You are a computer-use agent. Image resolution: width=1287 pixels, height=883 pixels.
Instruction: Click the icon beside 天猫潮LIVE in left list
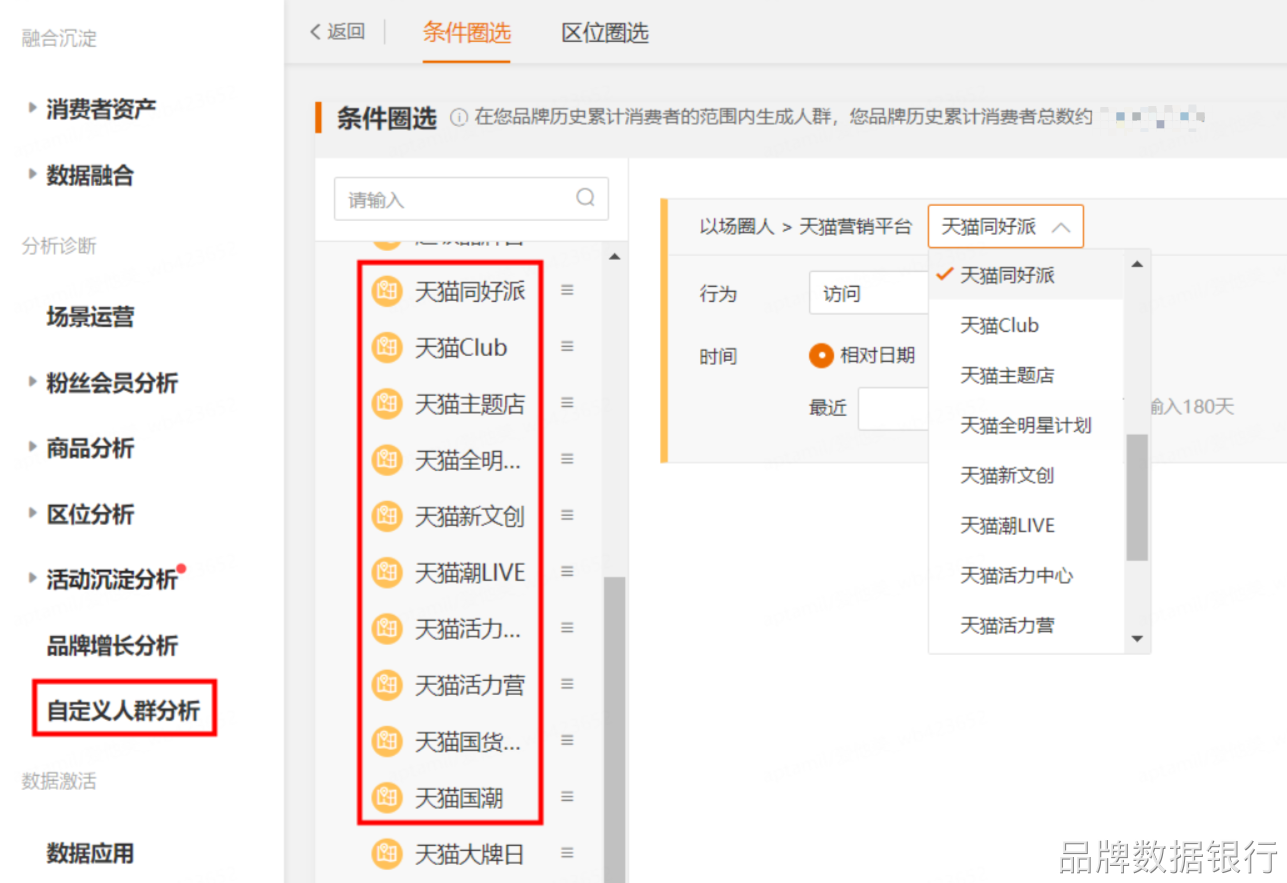click(x=387, y=573)
